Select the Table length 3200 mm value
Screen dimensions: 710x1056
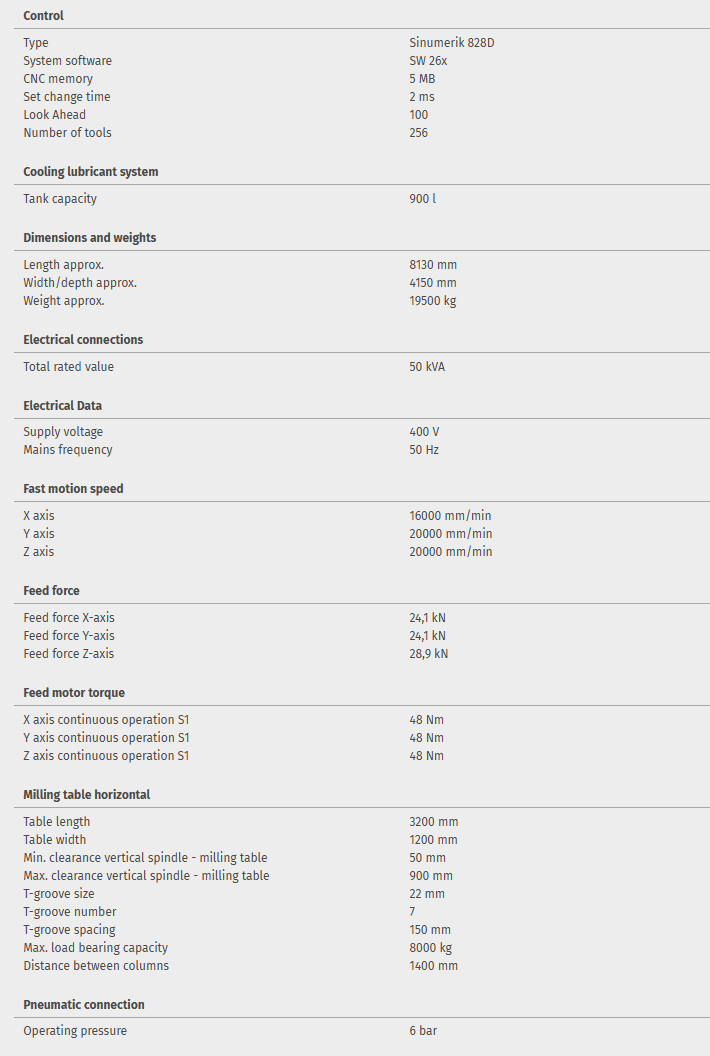tap(433, 822)
